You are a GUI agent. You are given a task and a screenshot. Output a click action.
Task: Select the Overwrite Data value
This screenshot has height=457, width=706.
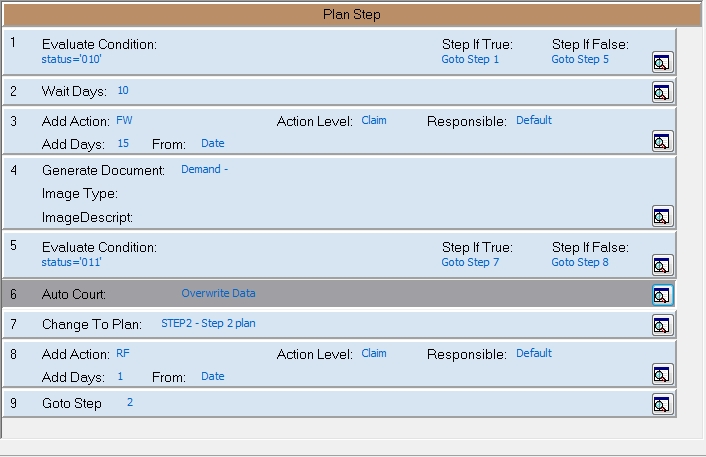tap(218, 294)
